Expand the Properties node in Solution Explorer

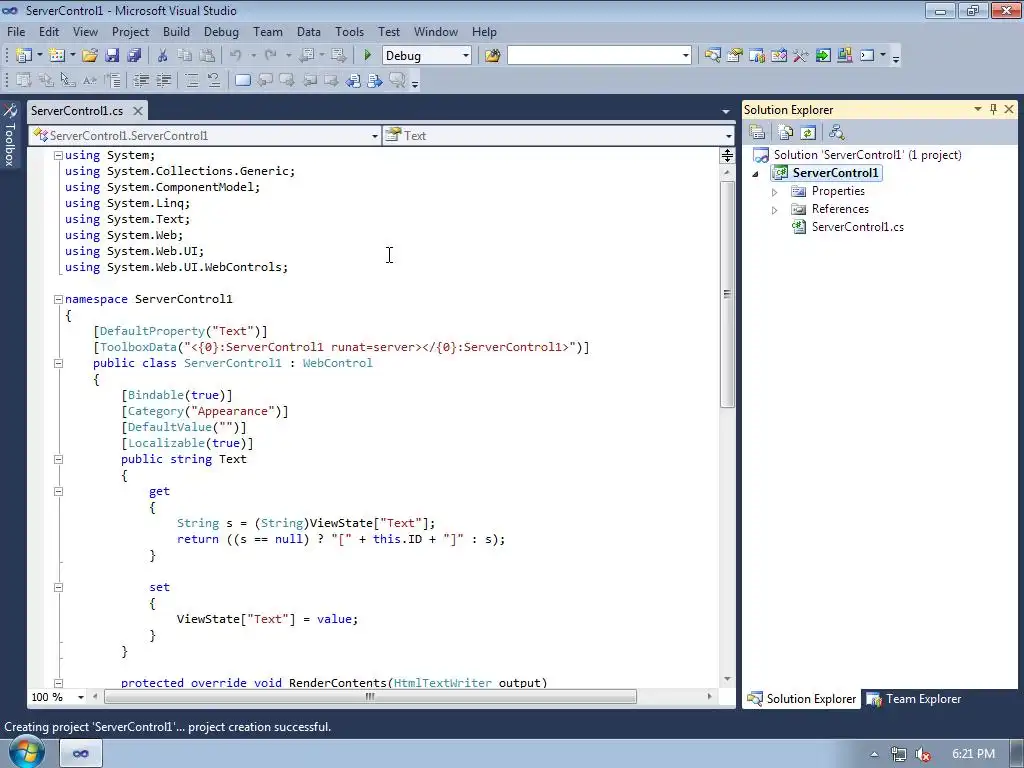[775, 192]
